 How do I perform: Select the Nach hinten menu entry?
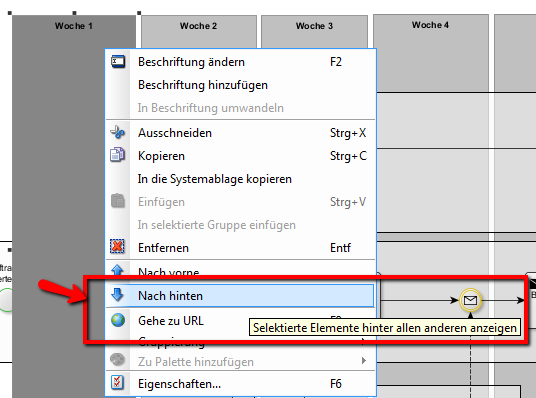click(240, 295)
